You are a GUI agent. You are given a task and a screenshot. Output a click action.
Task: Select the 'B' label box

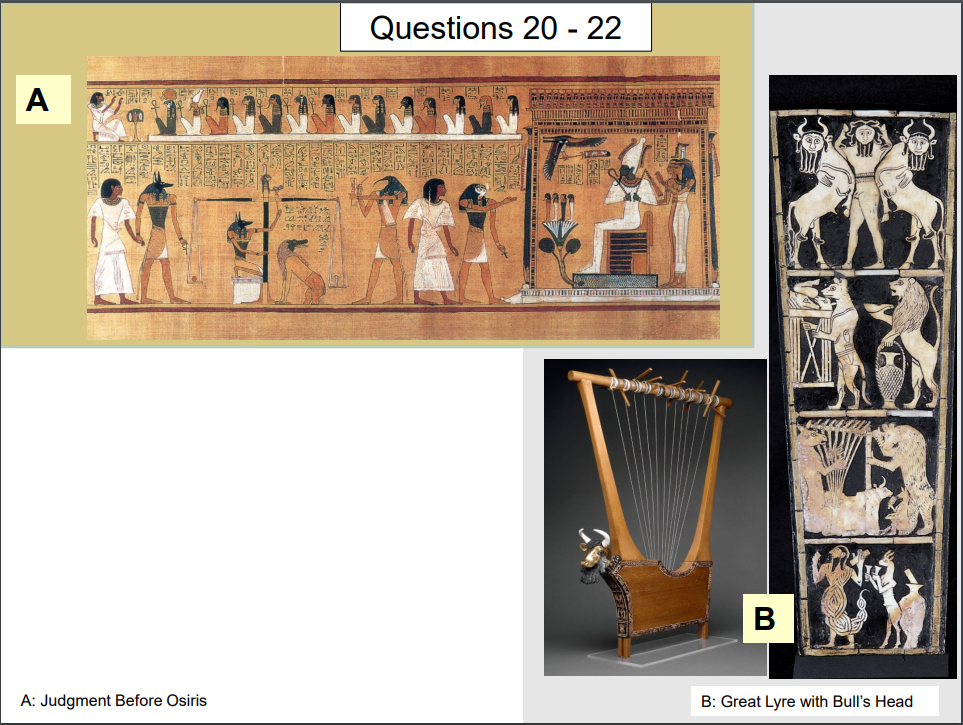coord(768,618)
